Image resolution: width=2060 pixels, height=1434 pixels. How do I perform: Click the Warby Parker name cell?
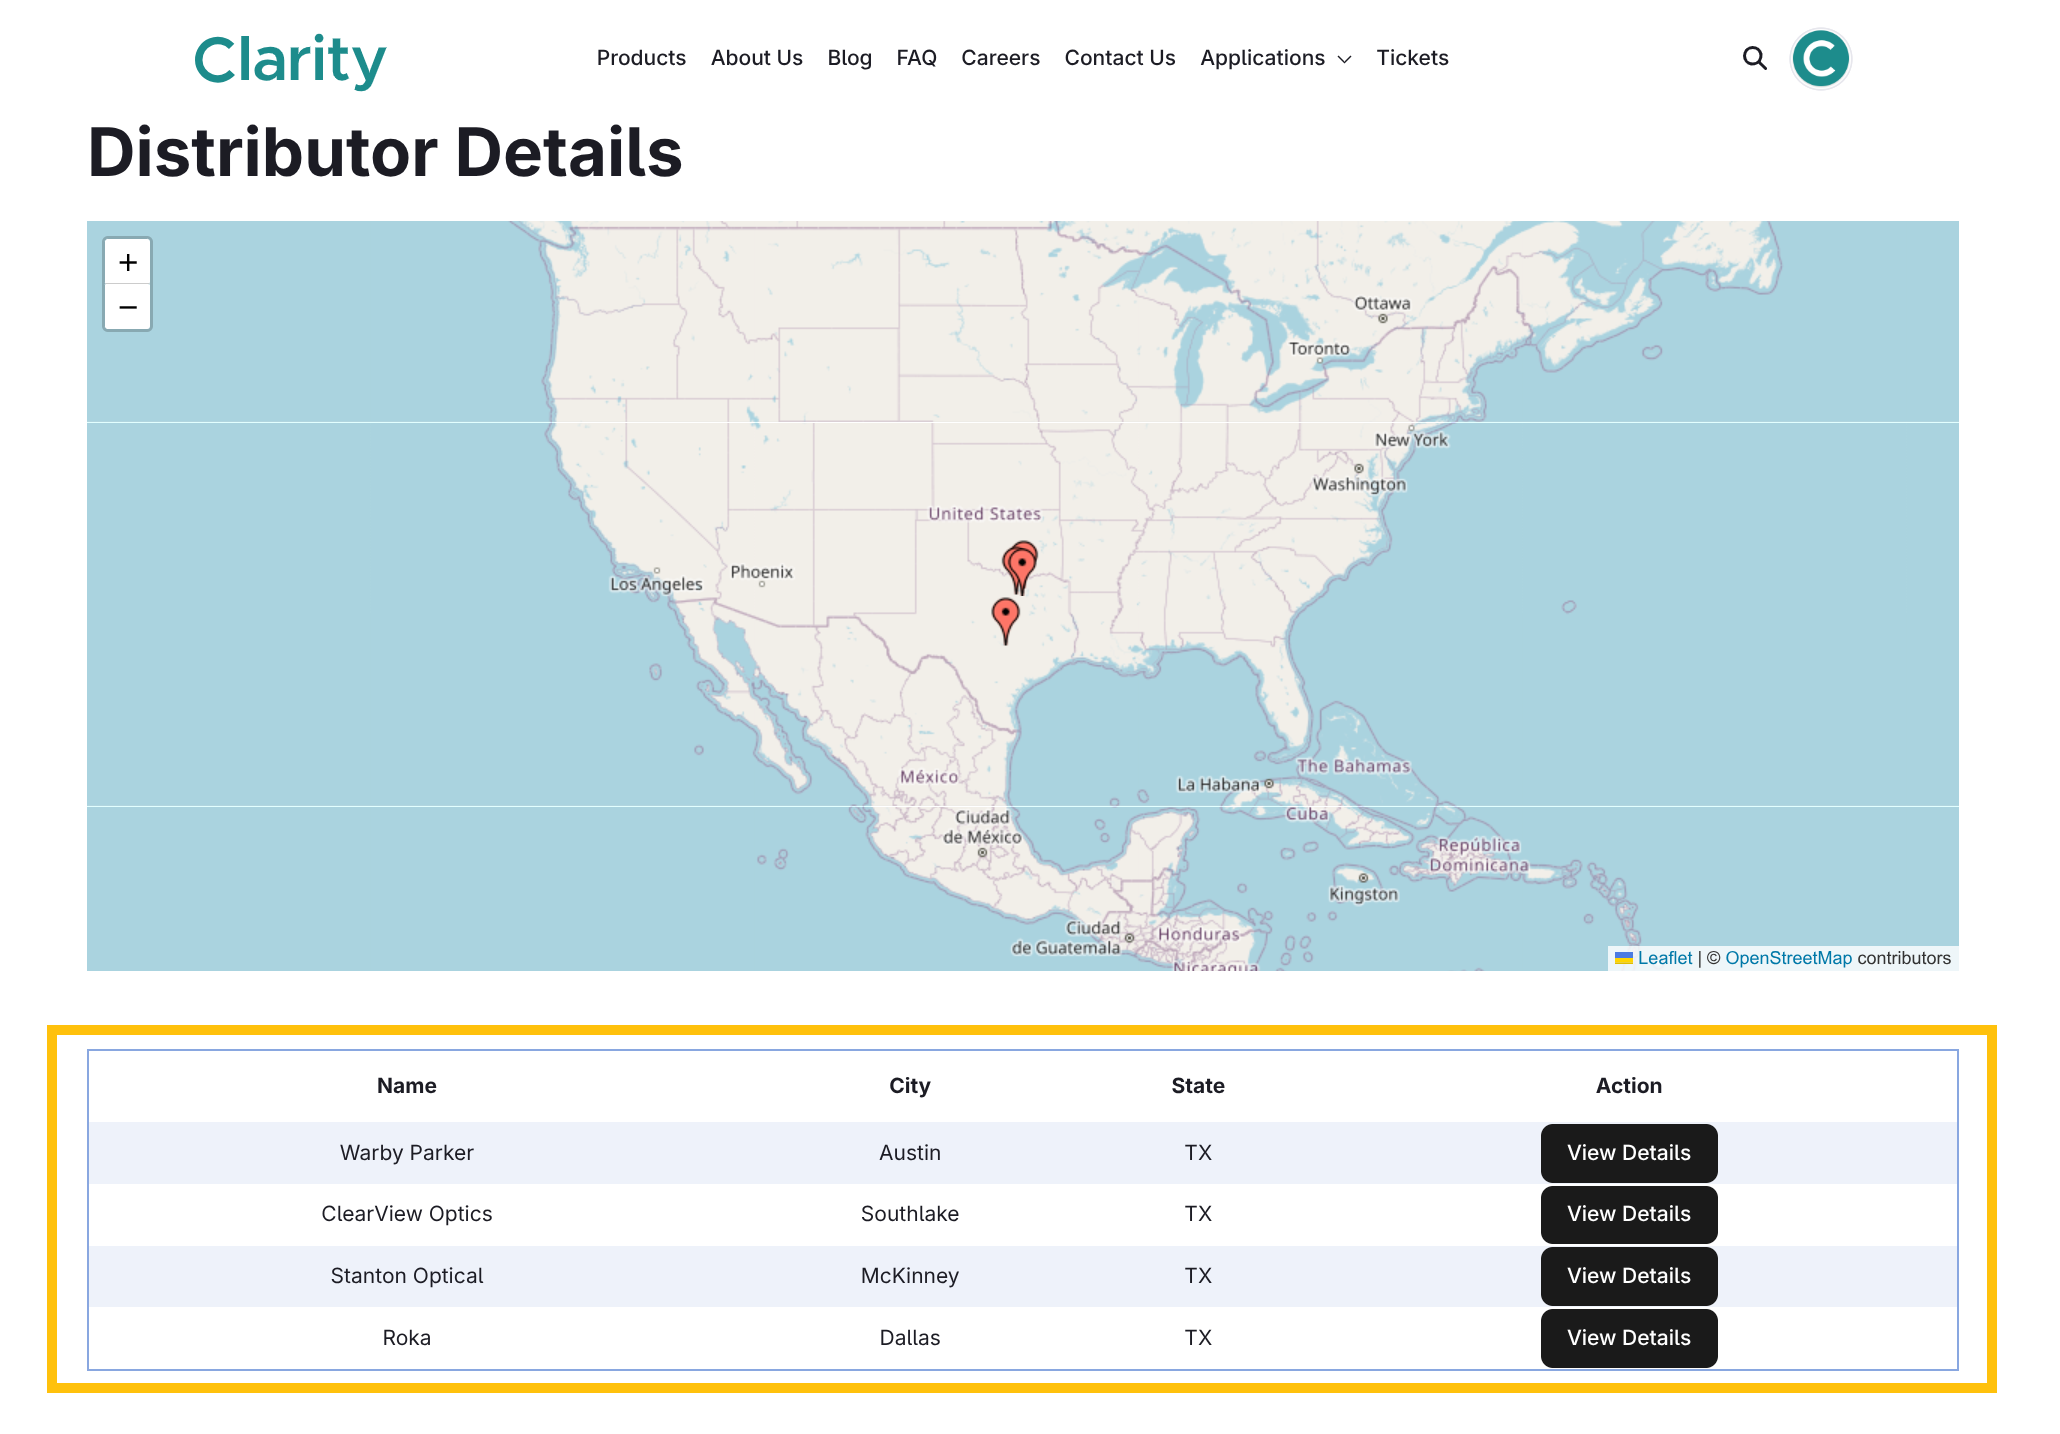pyautogui.click(x=407, y=1153)
